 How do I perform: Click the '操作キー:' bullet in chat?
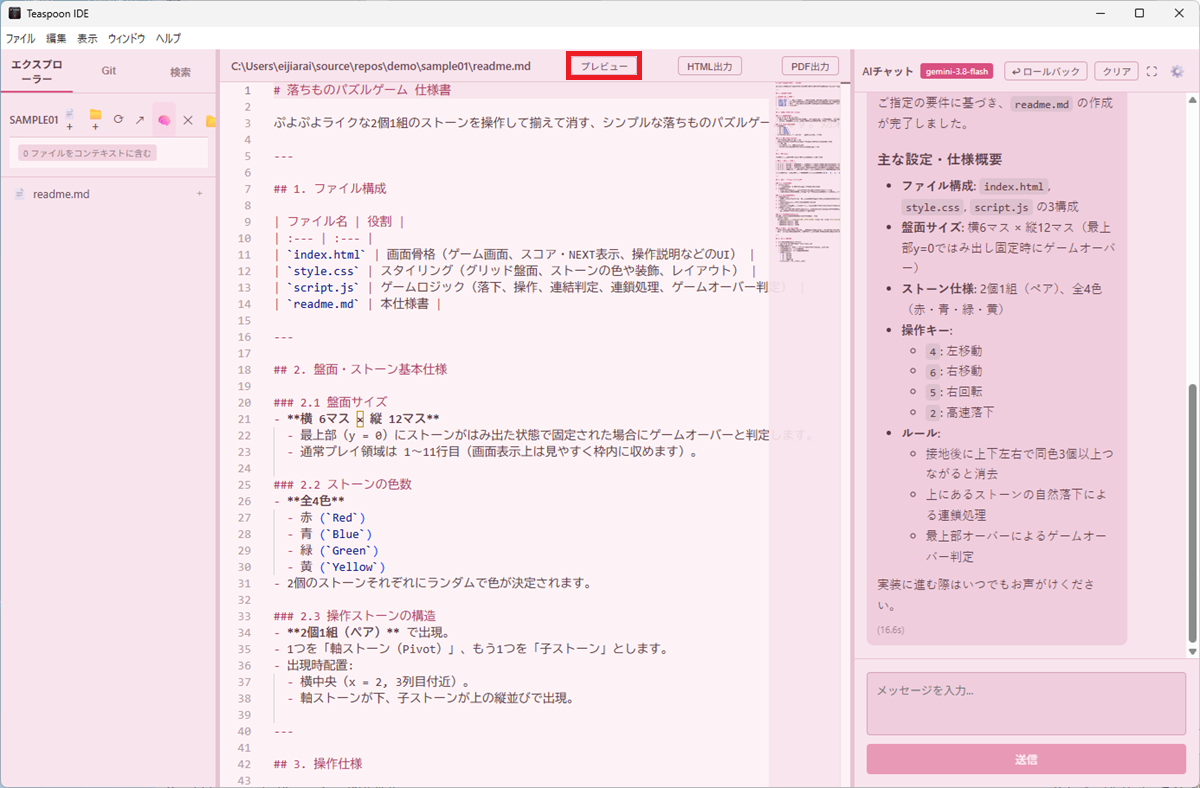coord(927,329)
